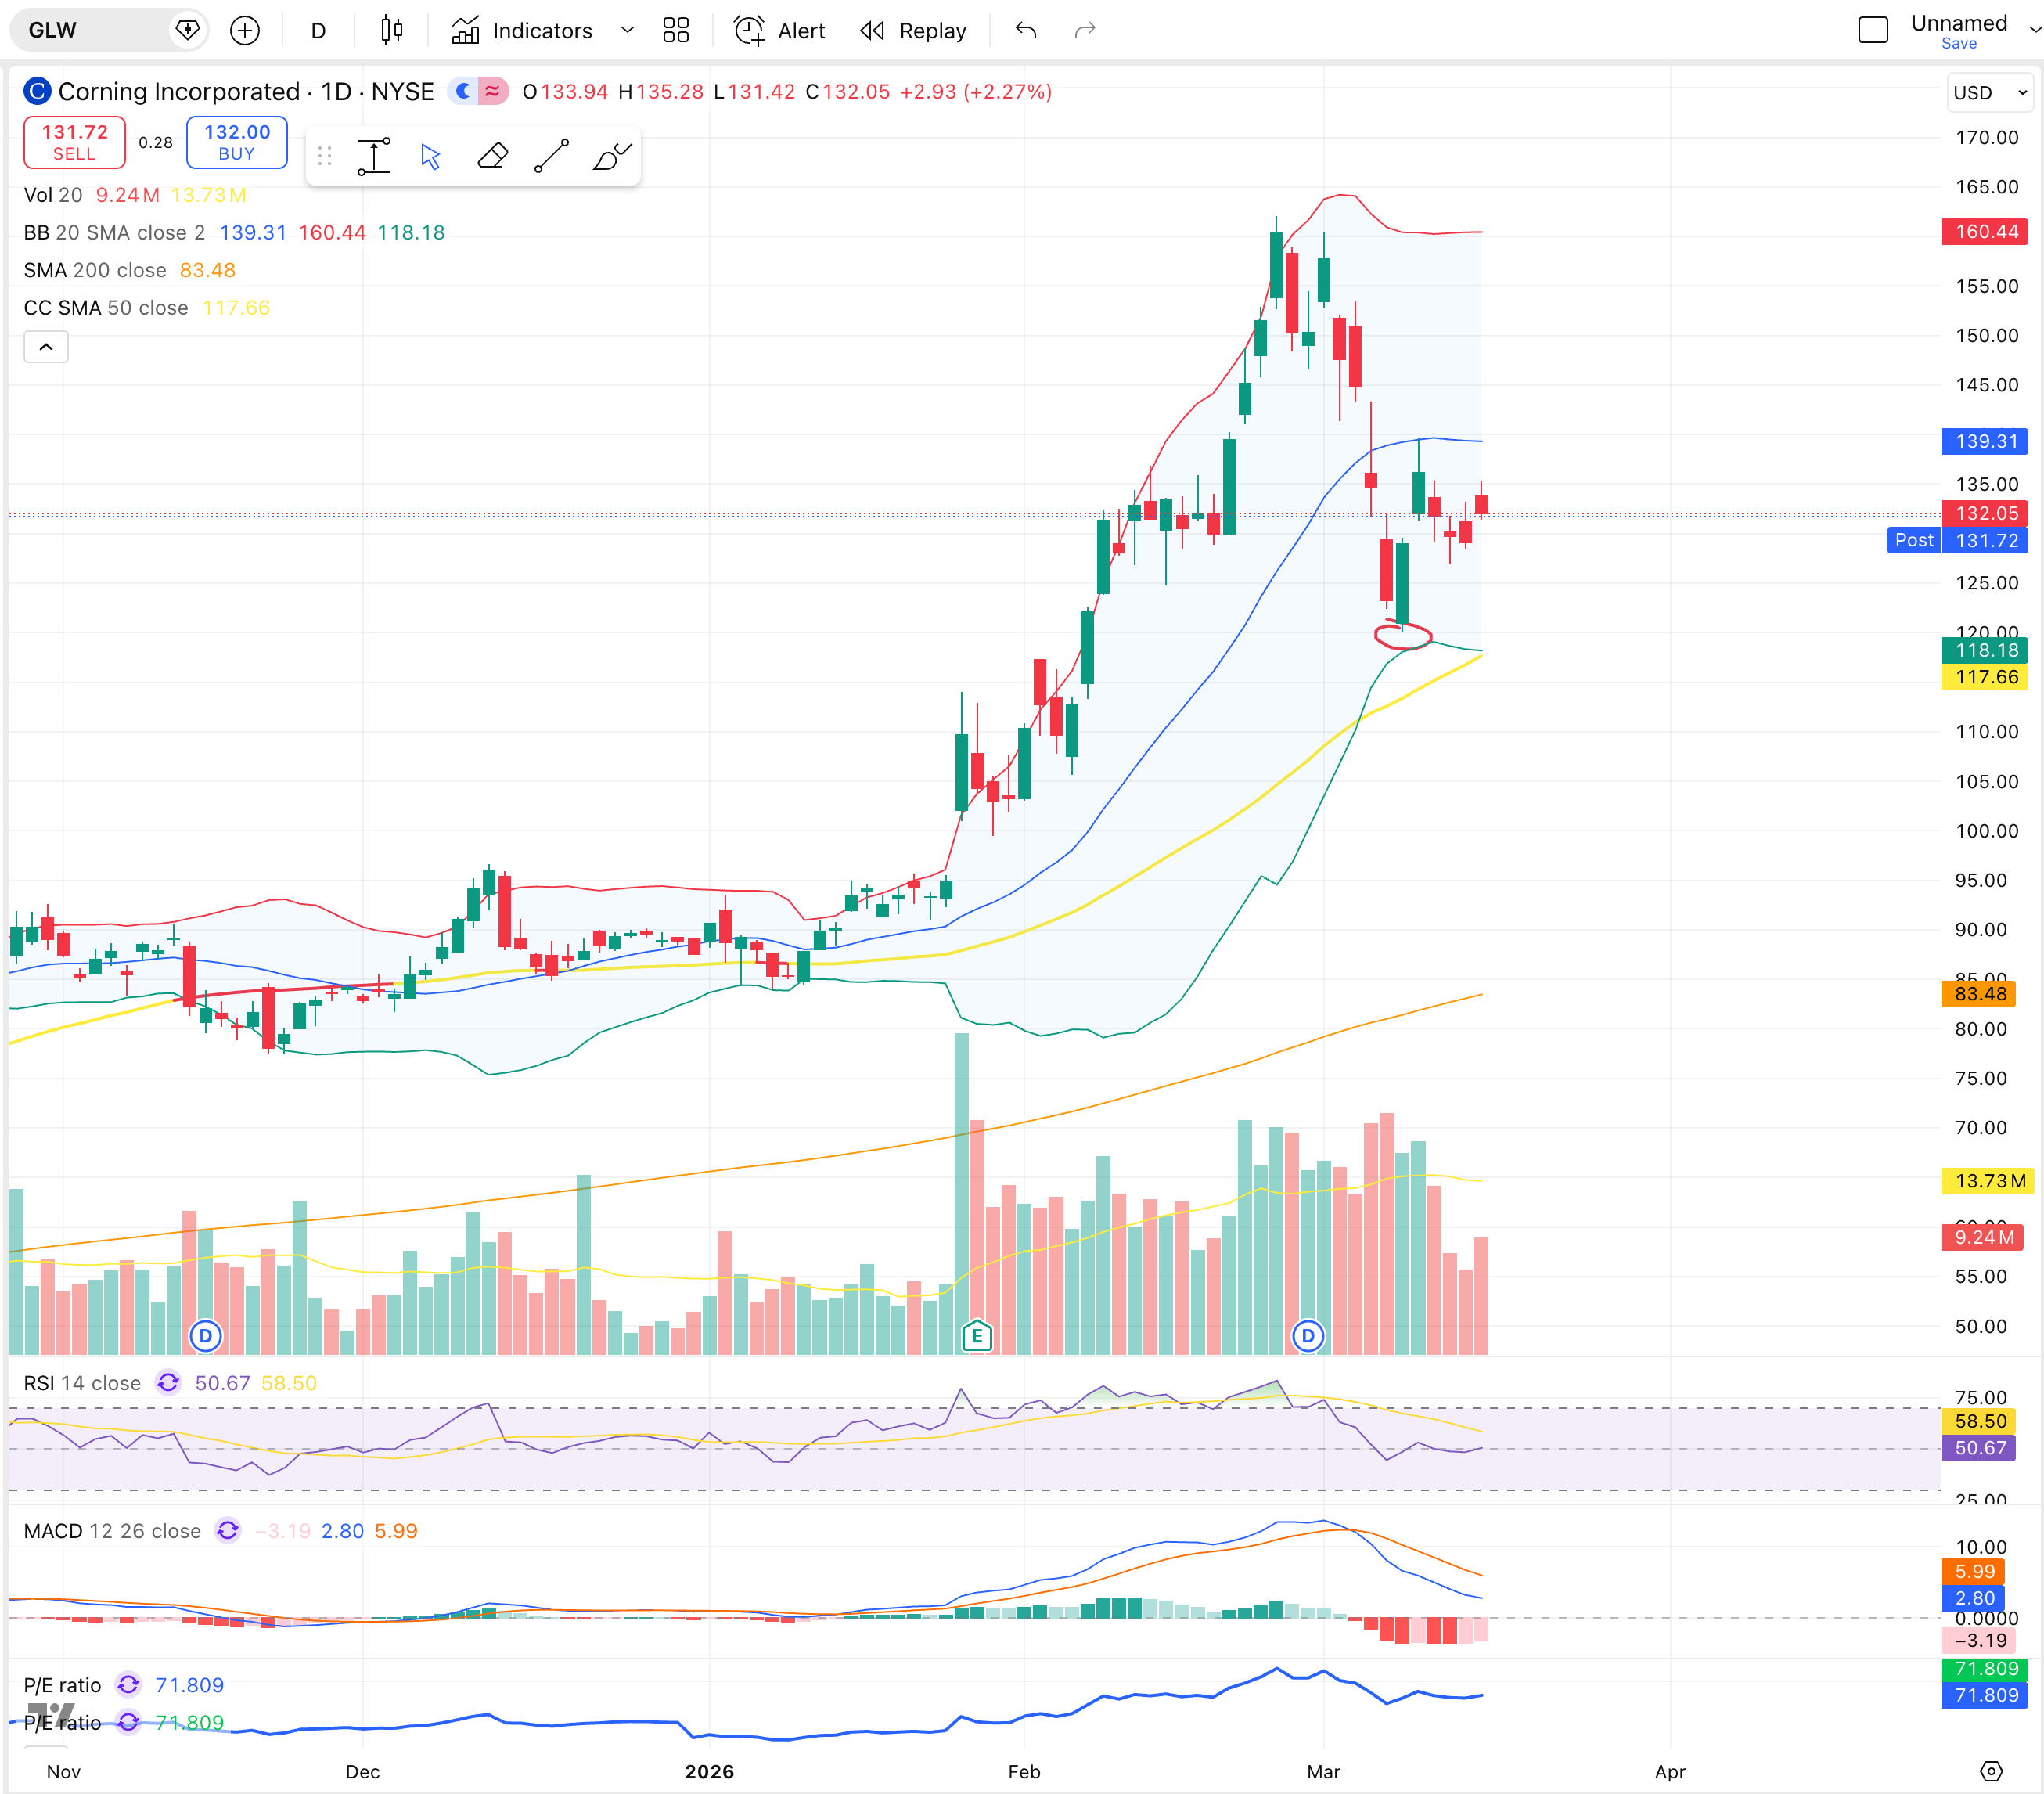Select the measure tool icon
Screen dimensions: 2044x1794
374,157
